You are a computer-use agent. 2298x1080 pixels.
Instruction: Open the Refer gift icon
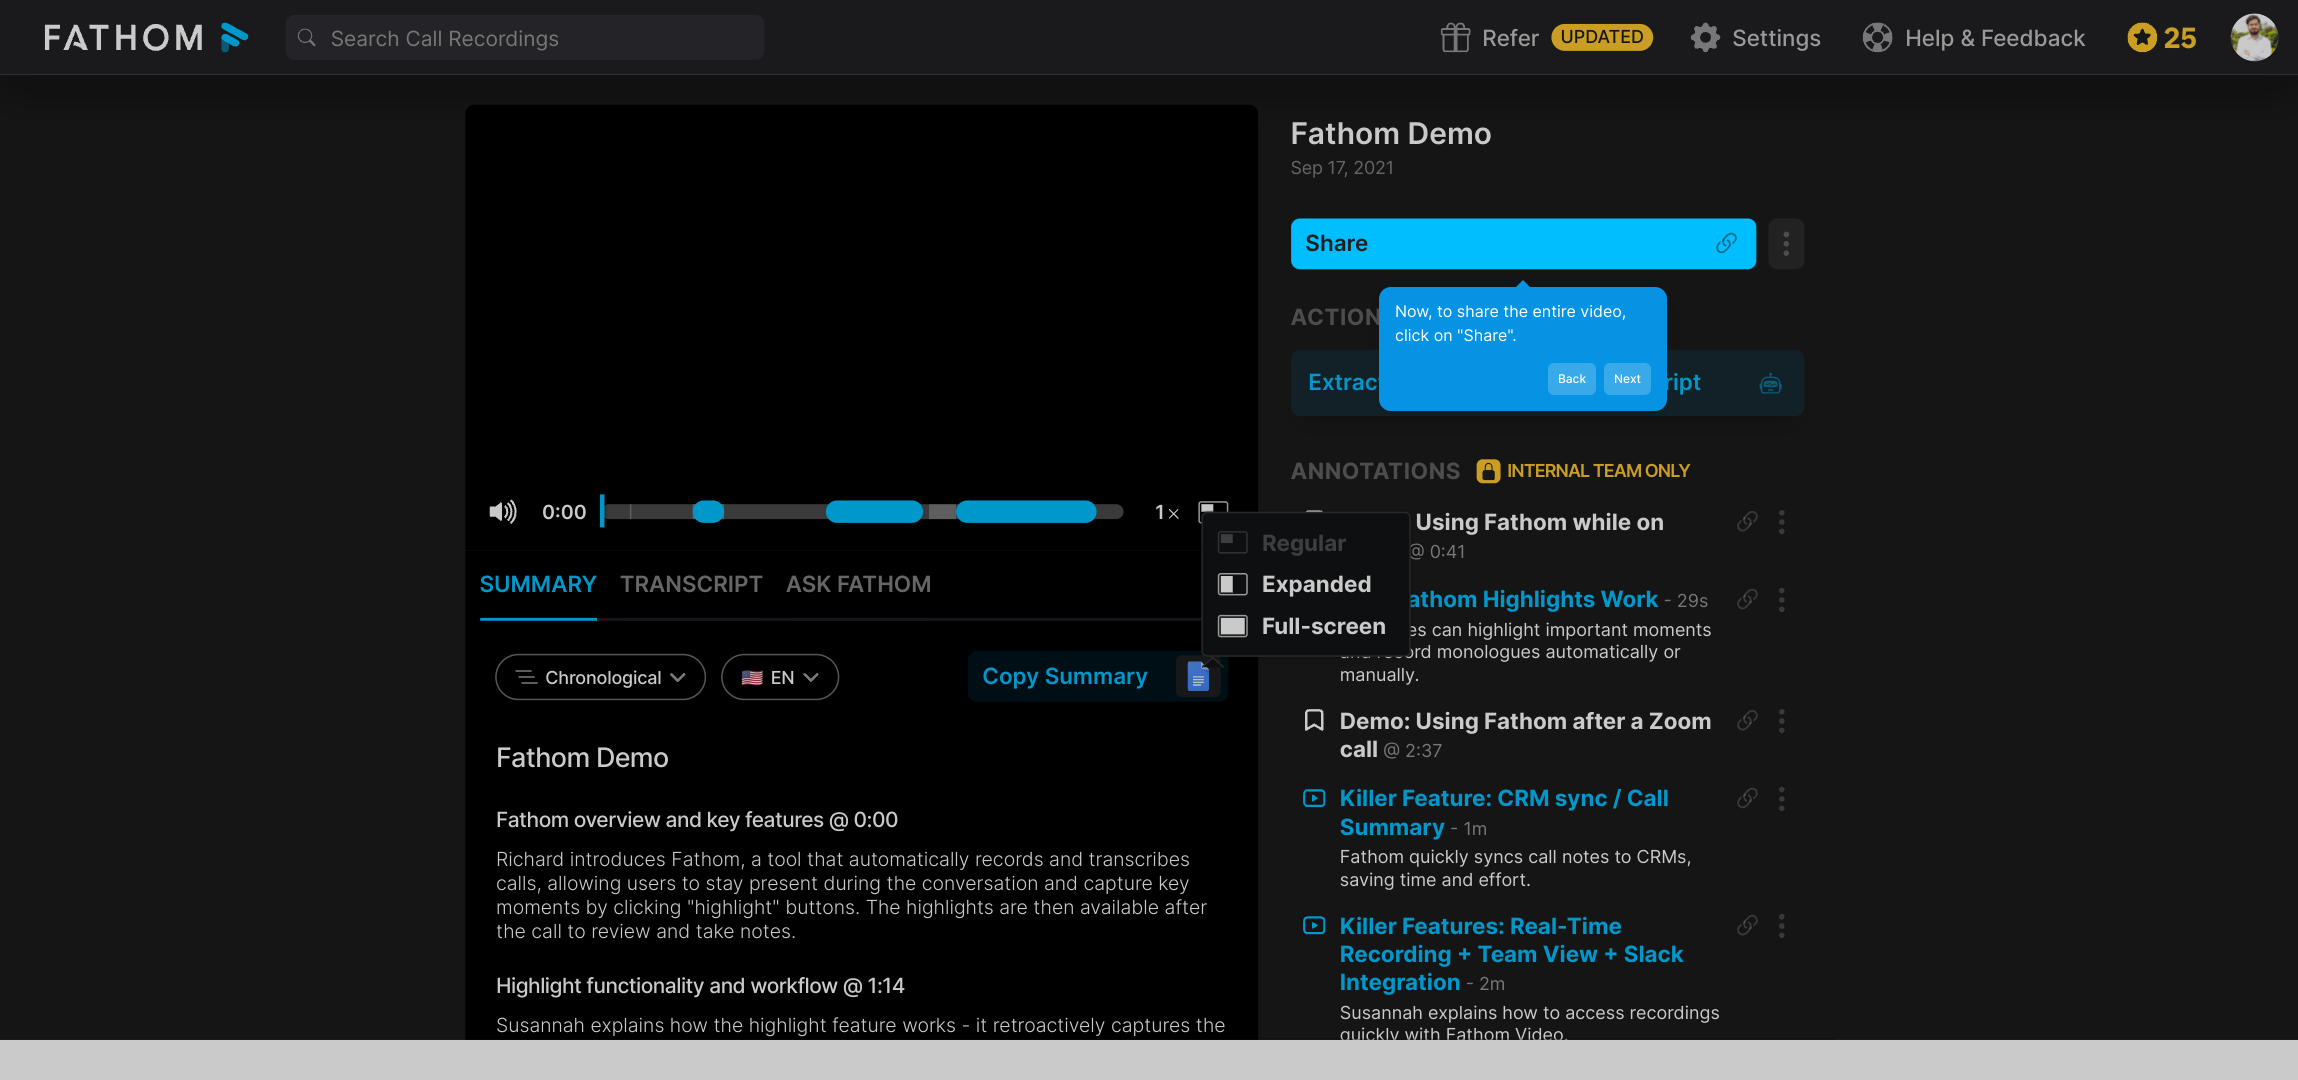(x=1455, y=38)
